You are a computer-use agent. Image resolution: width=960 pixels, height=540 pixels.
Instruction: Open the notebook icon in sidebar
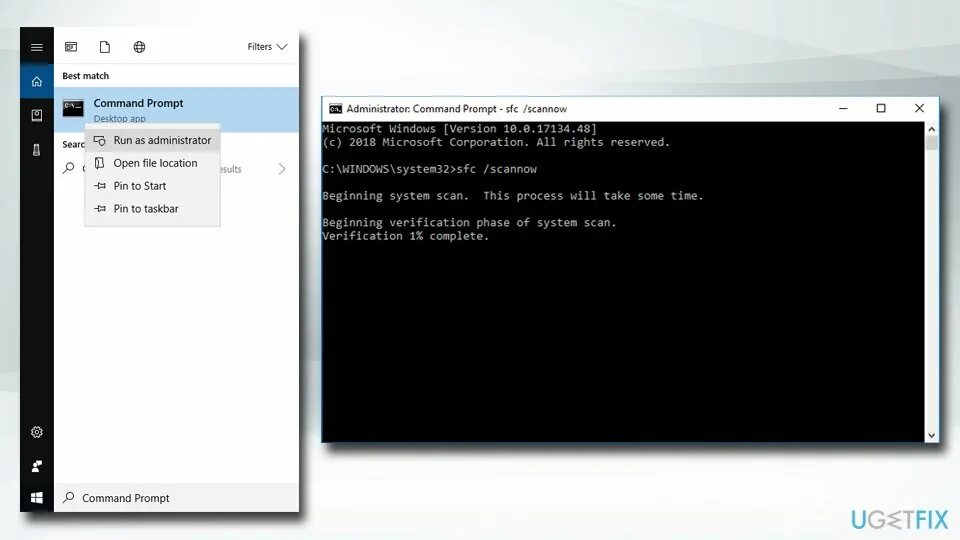tap(37, 115)
